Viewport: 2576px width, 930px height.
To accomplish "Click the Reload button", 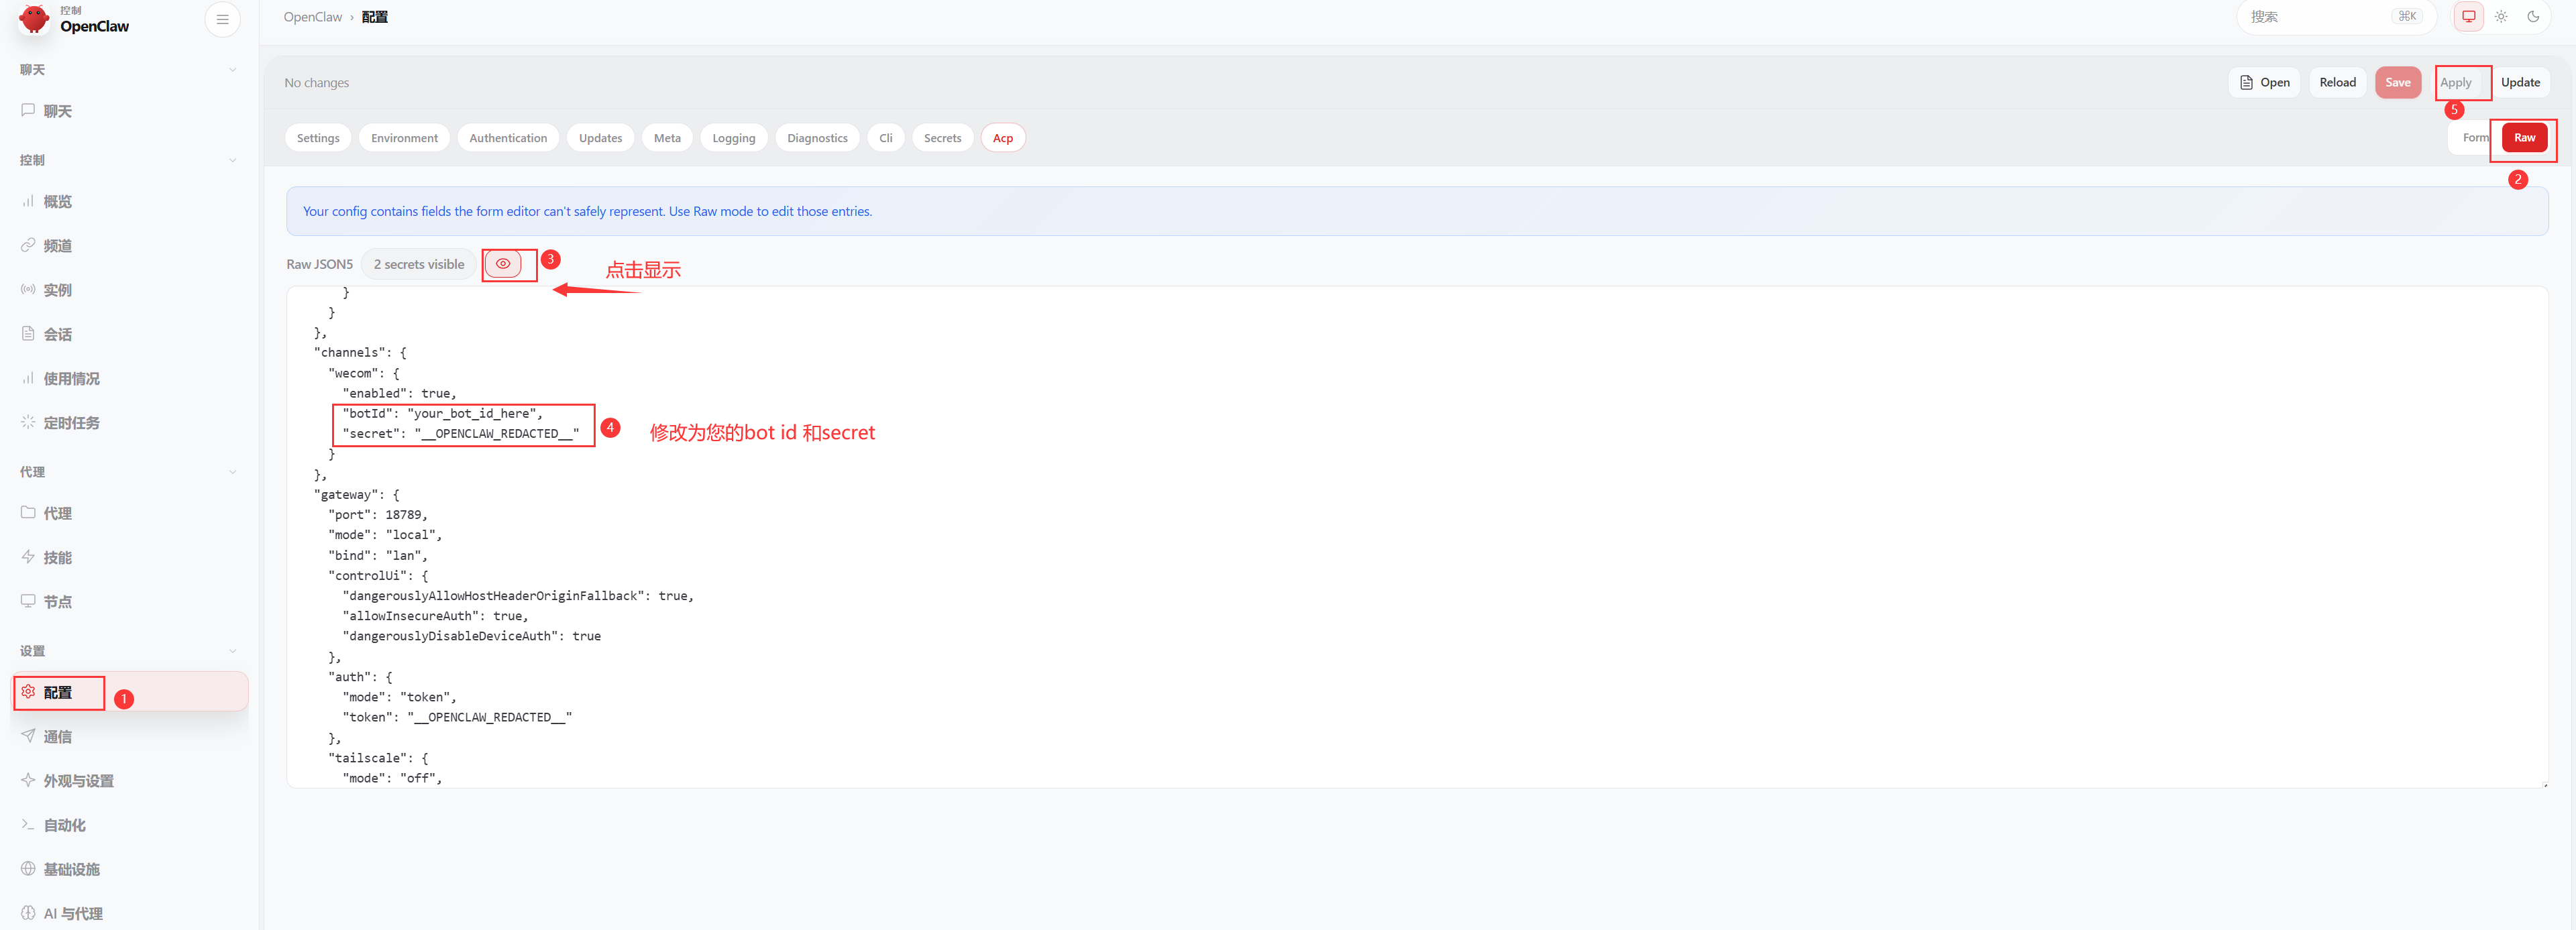I will (2337, 83).
